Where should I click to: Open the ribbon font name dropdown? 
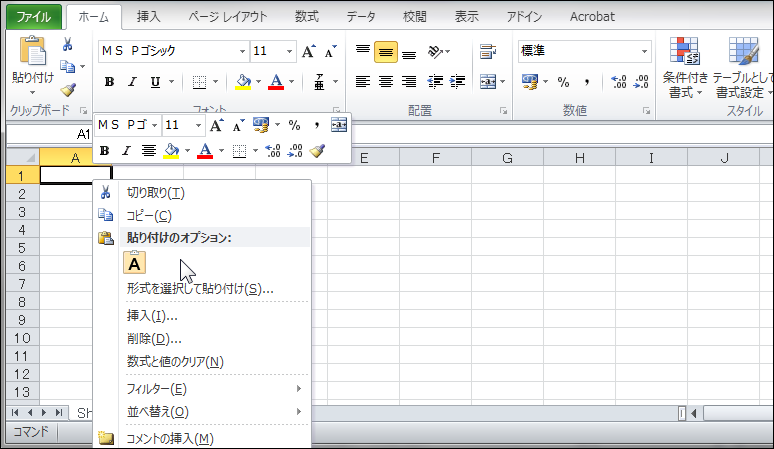point(242,52)
